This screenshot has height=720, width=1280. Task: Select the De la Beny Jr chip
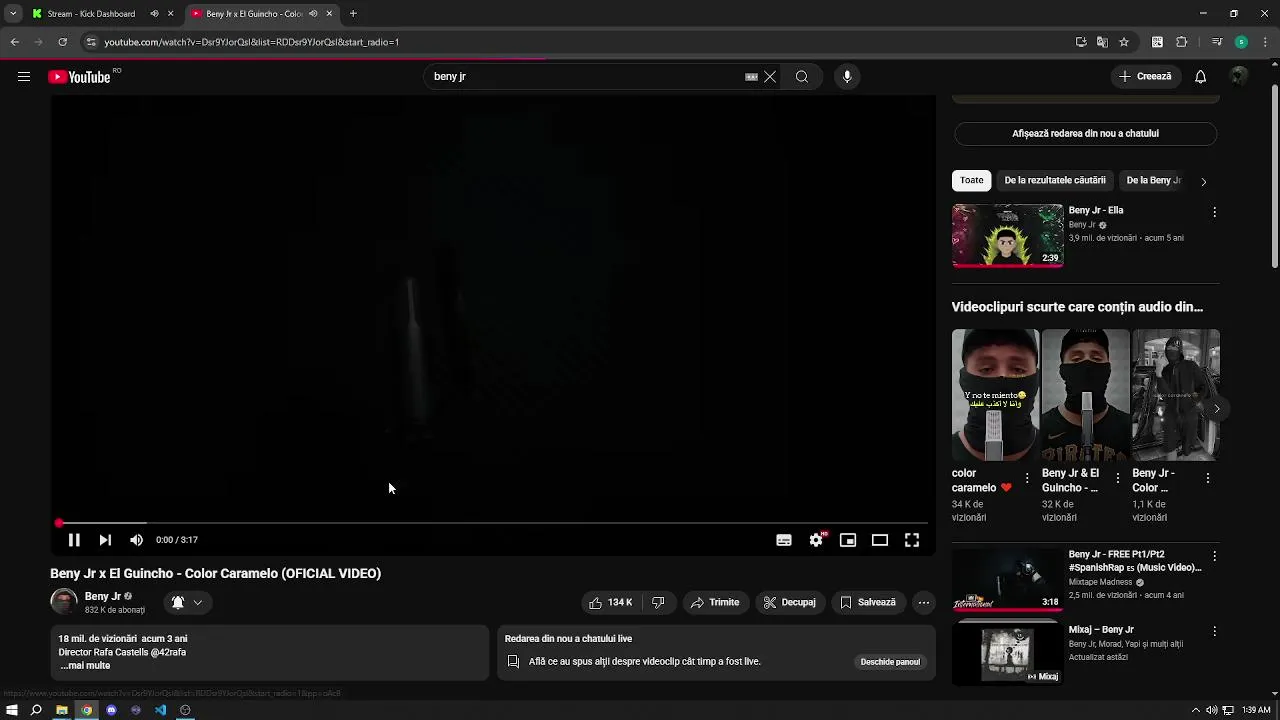pyautogui.click(x=1153, y=181)
